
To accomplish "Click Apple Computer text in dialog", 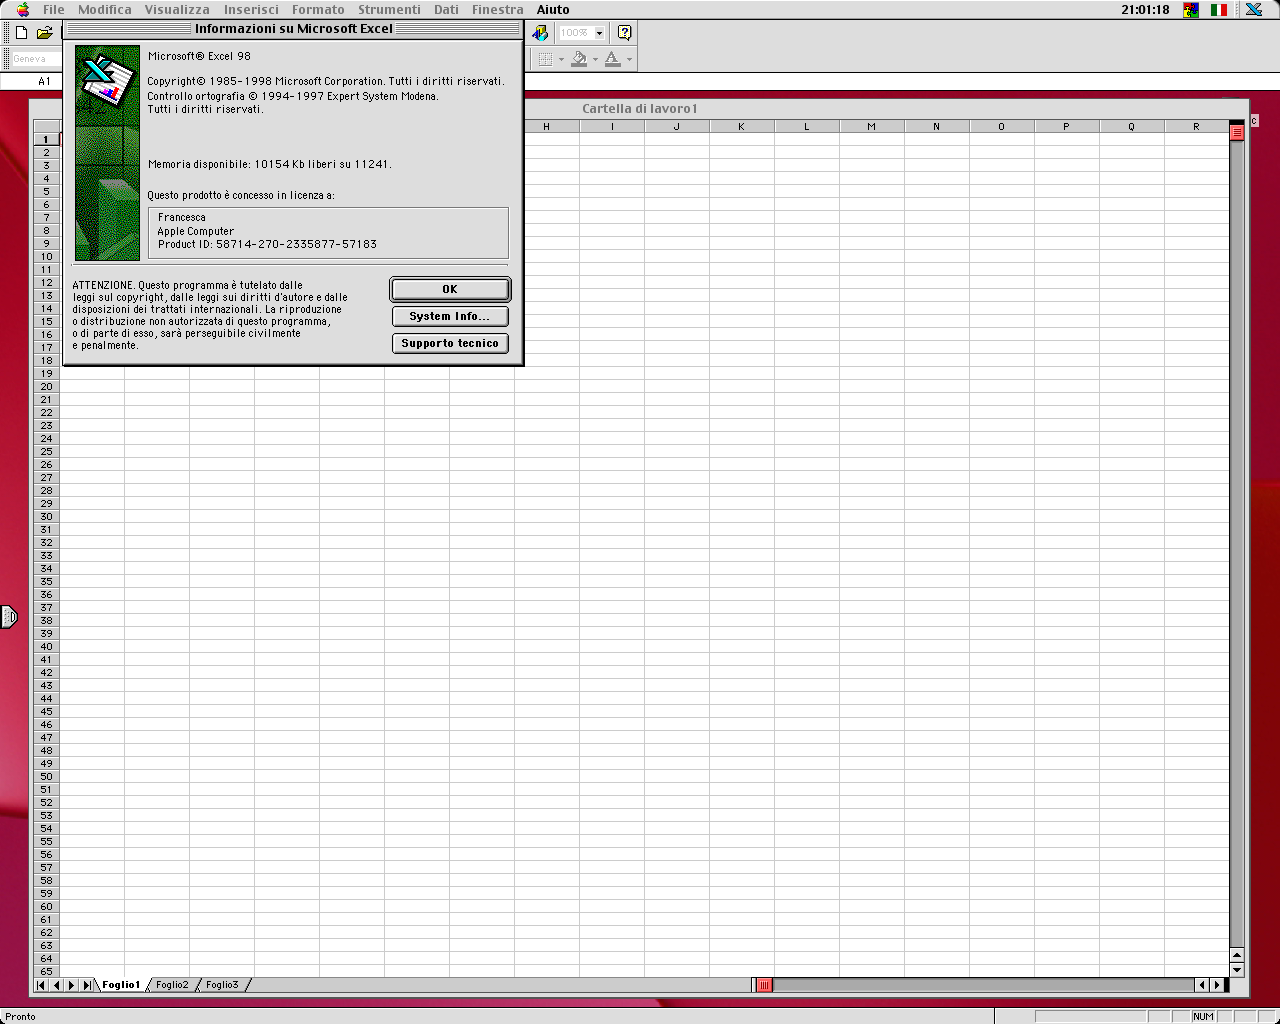I will coord(195,231).
